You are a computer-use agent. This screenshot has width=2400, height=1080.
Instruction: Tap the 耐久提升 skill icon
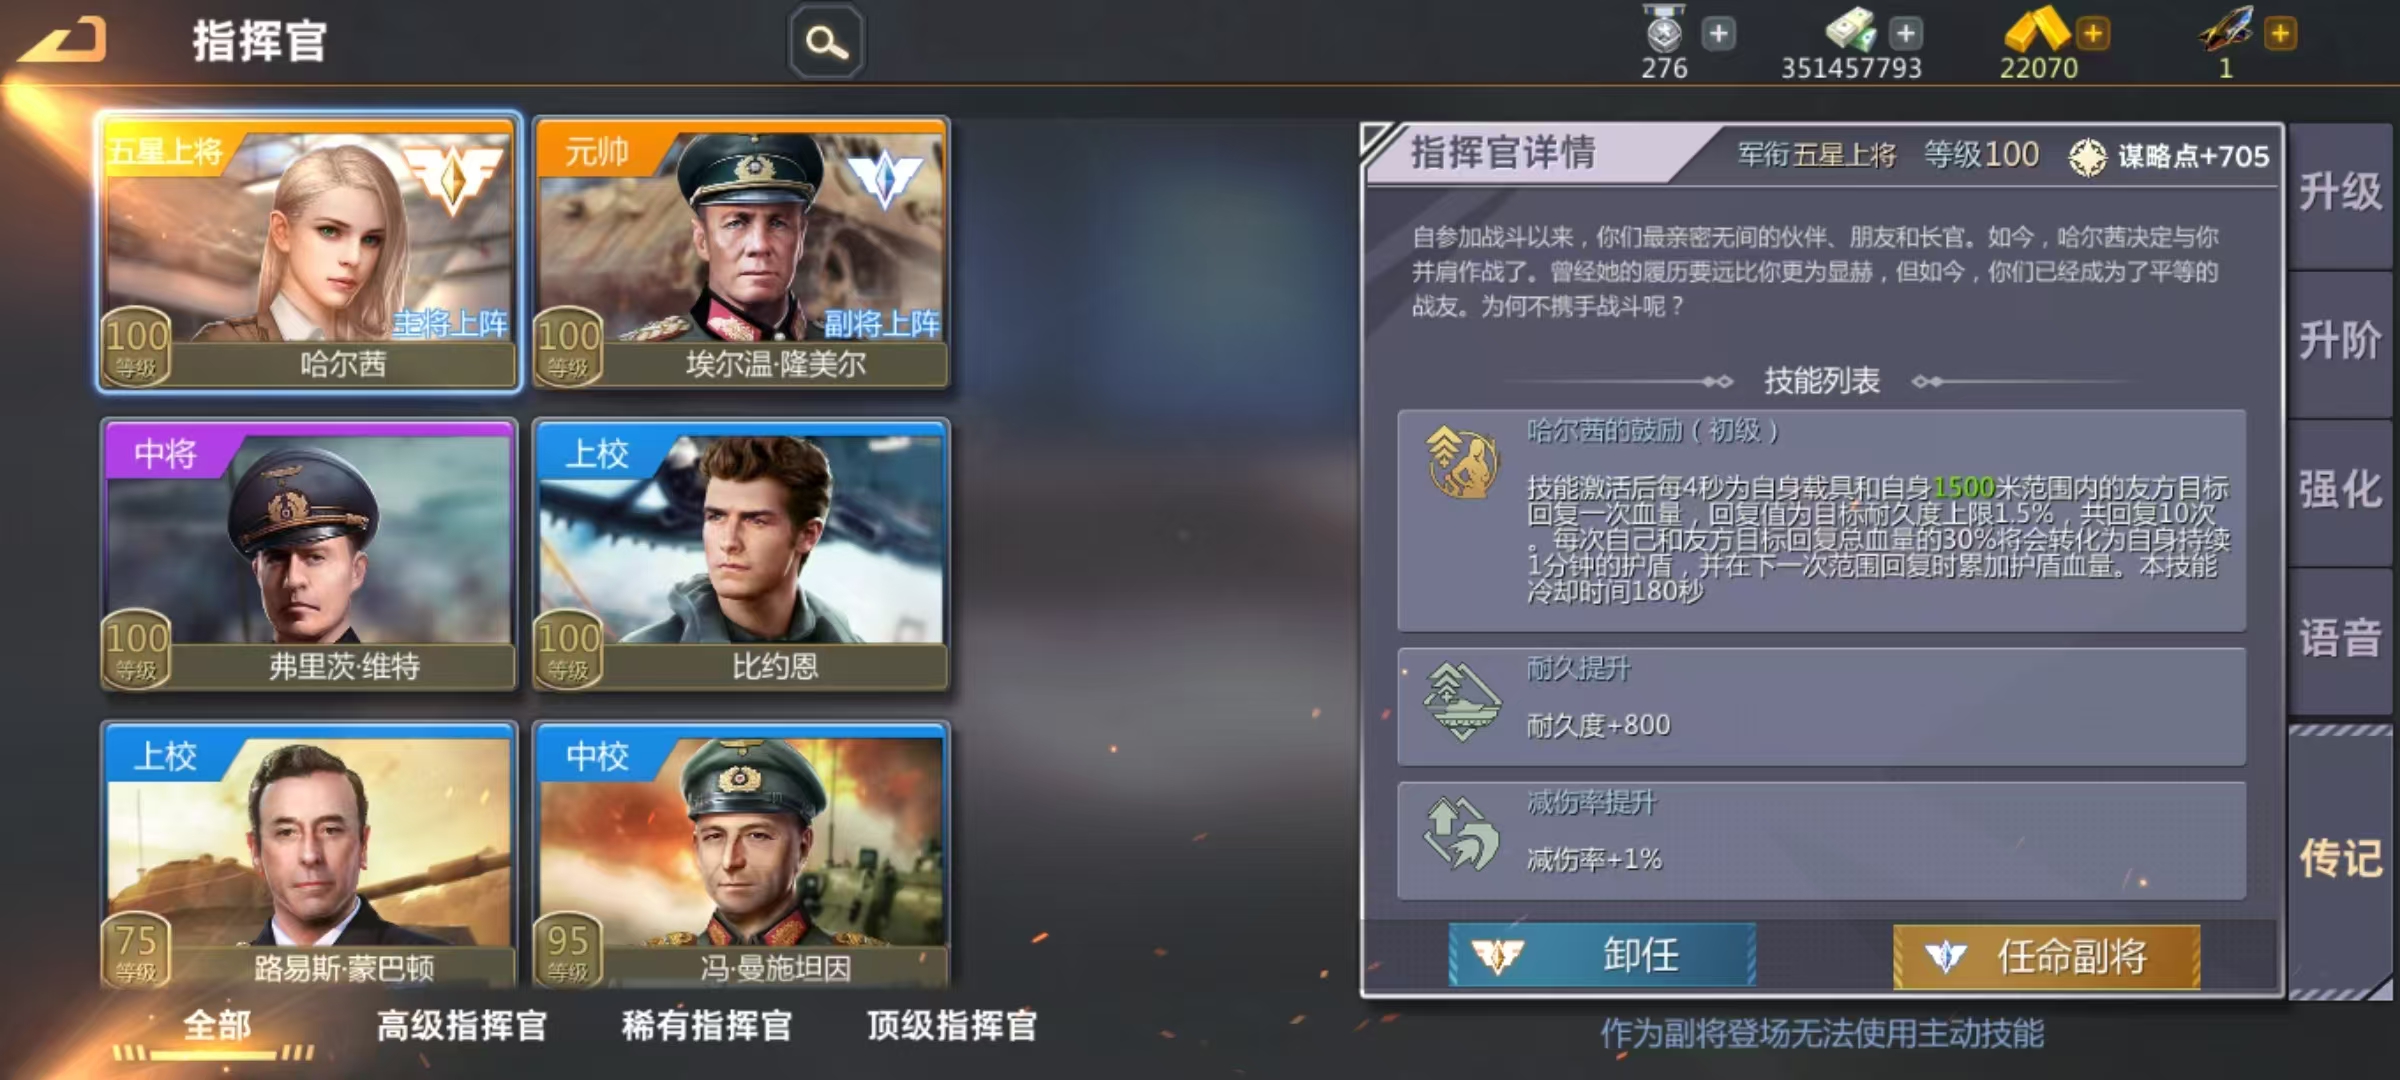point(1462,702)
